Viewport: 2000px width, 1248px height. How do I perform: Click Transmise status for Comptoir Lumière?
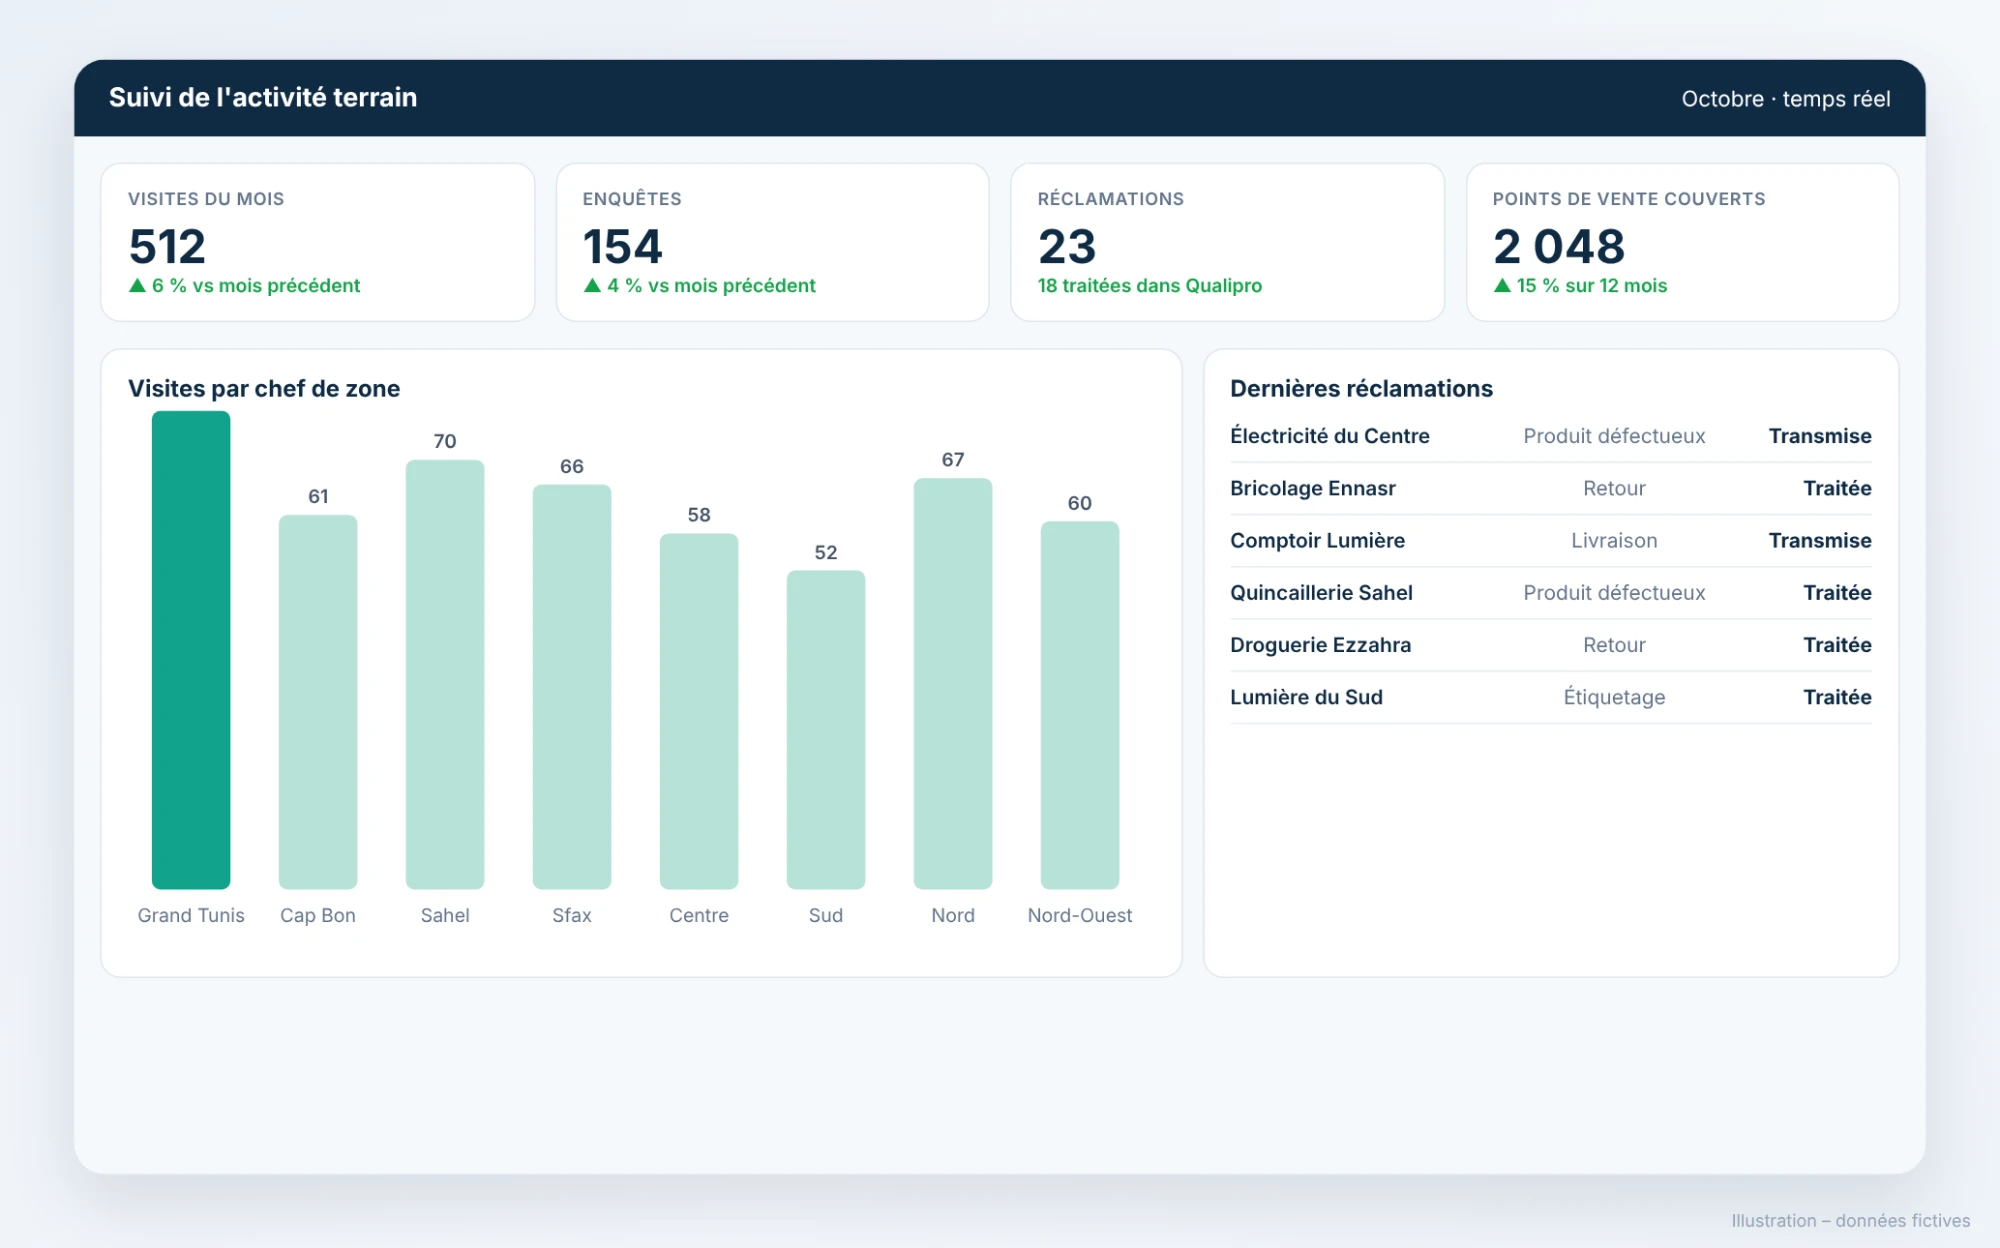pyautogui.click(x=1820, y=540)
